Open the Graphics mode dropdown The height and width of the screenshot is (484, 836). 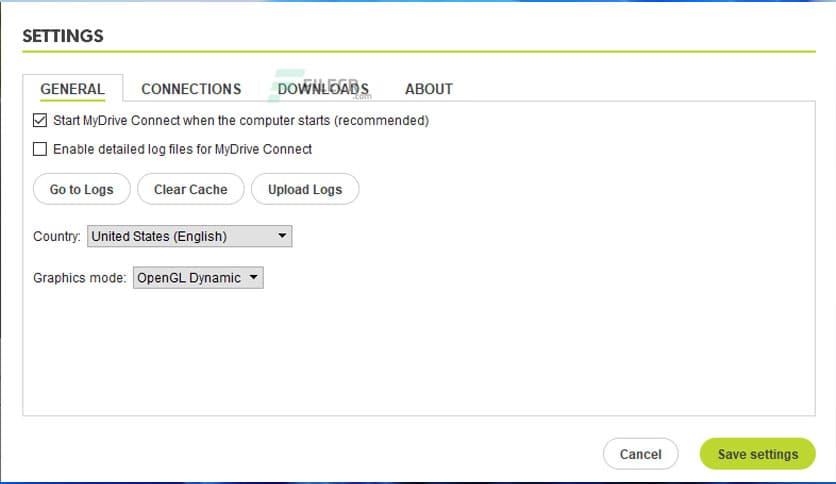(198, 278)
